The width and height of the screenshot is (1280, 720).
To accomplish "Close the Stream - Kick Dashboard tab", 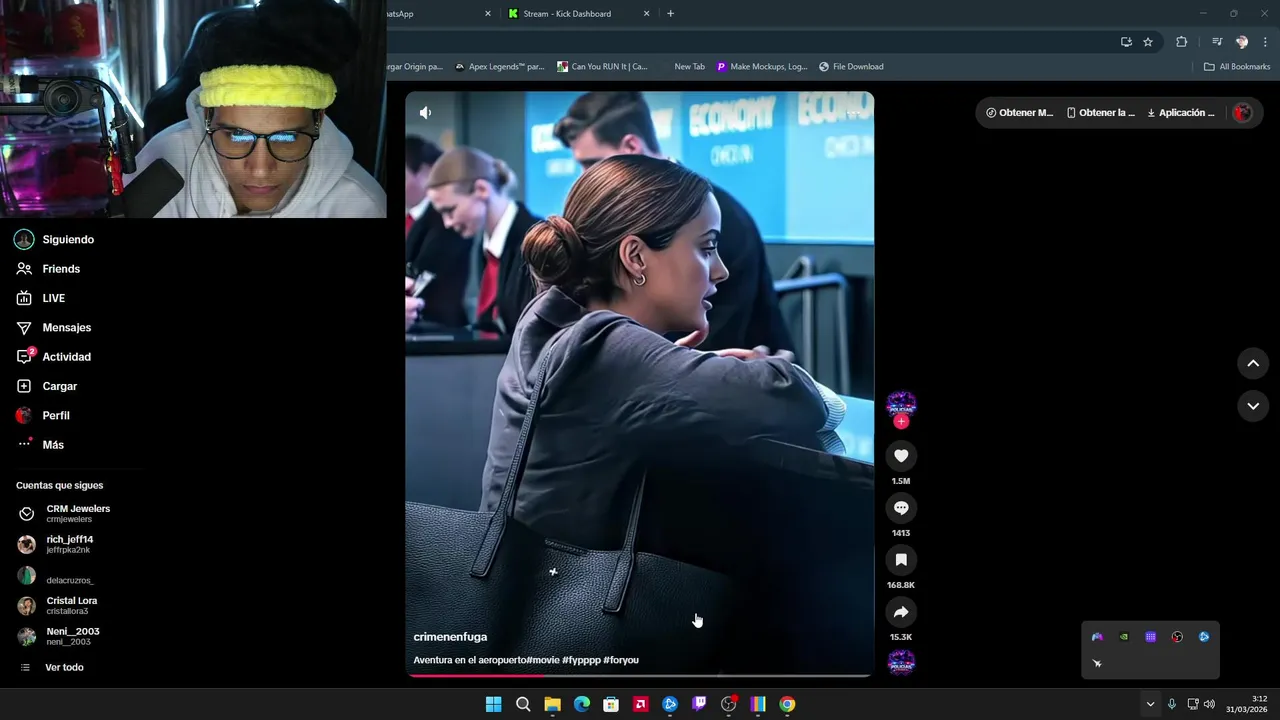I will (x=646, y=14).
